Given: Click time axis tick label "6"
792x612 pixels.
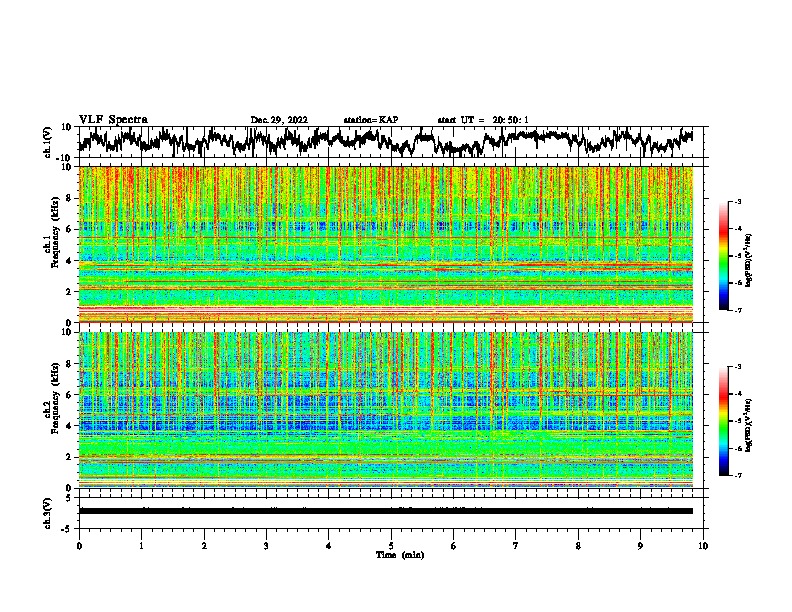Looking at the screenshot, I should coord(454,546).
